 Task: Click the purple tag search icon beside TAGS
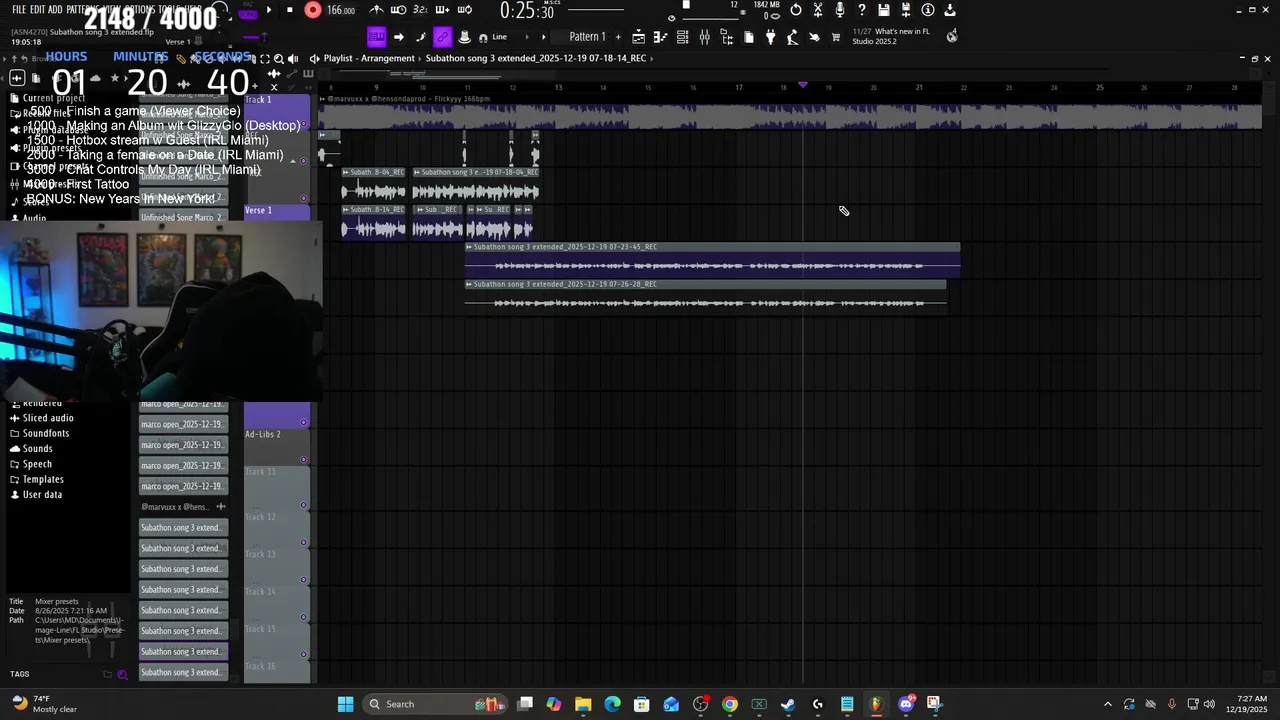click(122, 674)
